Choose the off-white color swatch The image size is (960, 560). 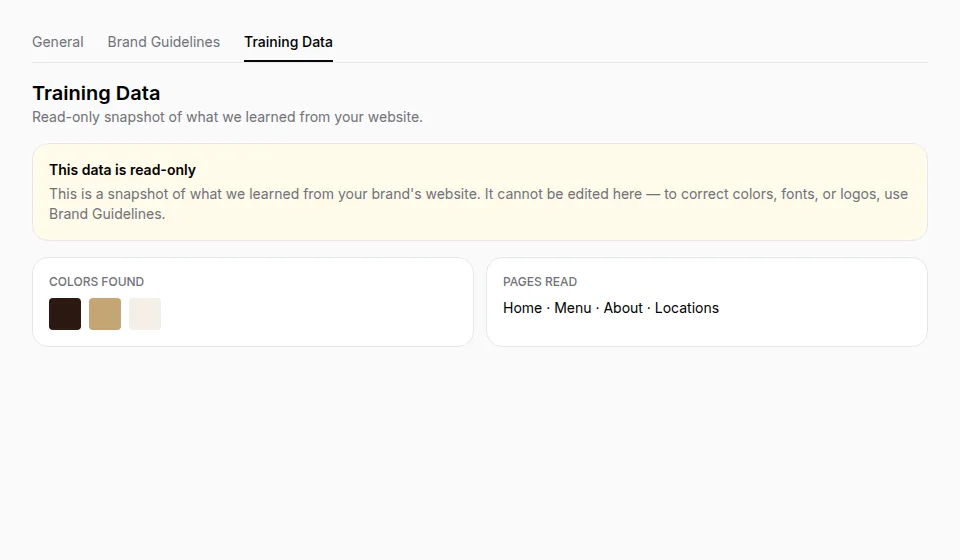145,314
